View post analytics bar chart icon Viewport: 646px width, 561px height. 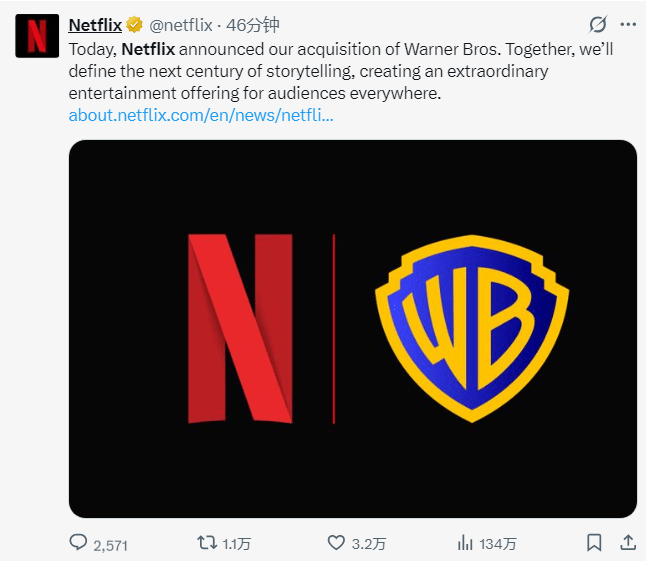[x=465, y=543]
